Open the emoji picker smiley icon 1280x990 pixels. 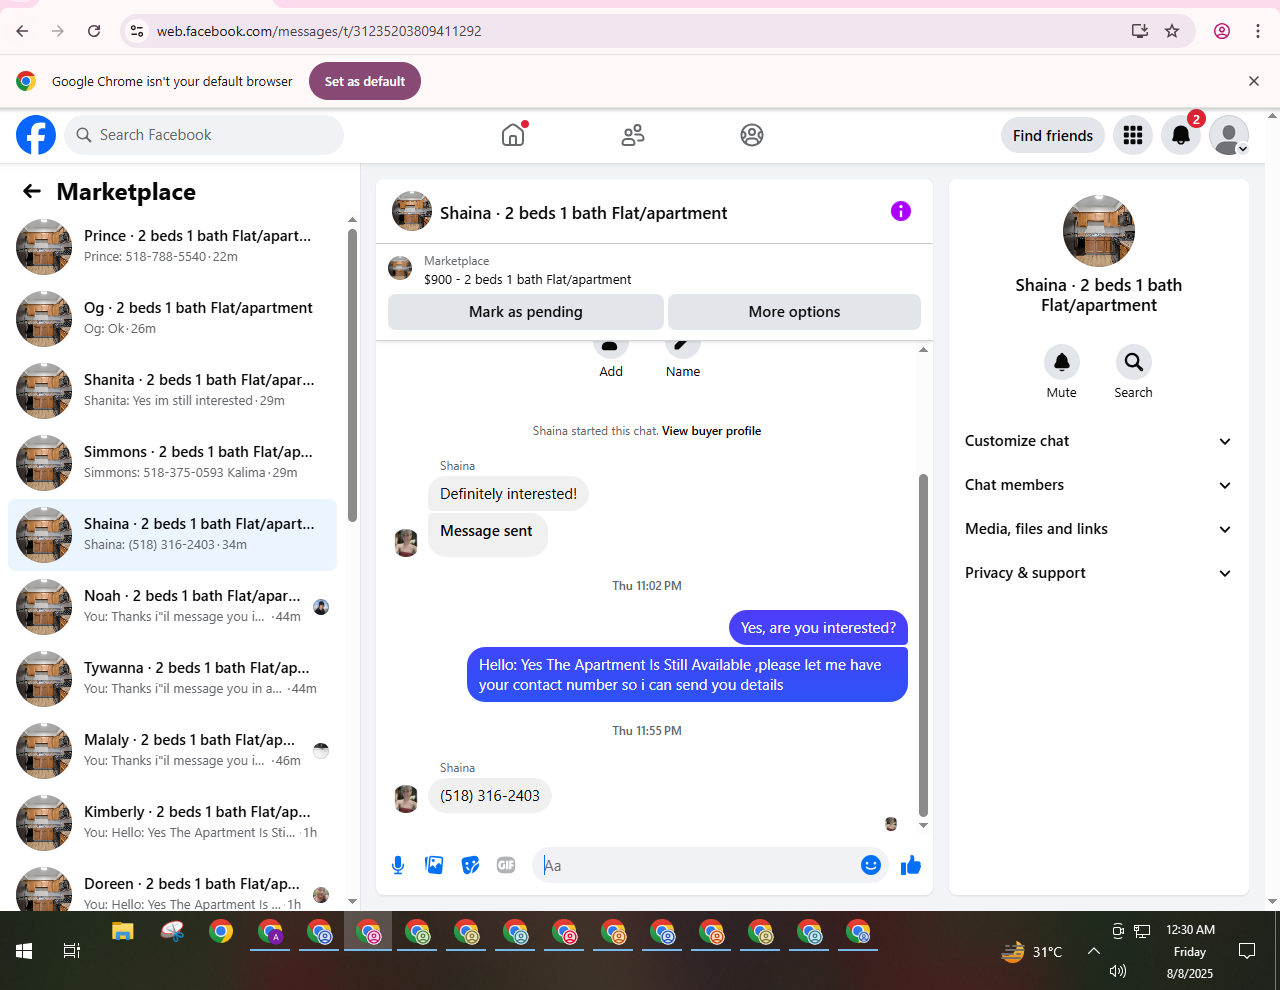[x=871, y=865]
